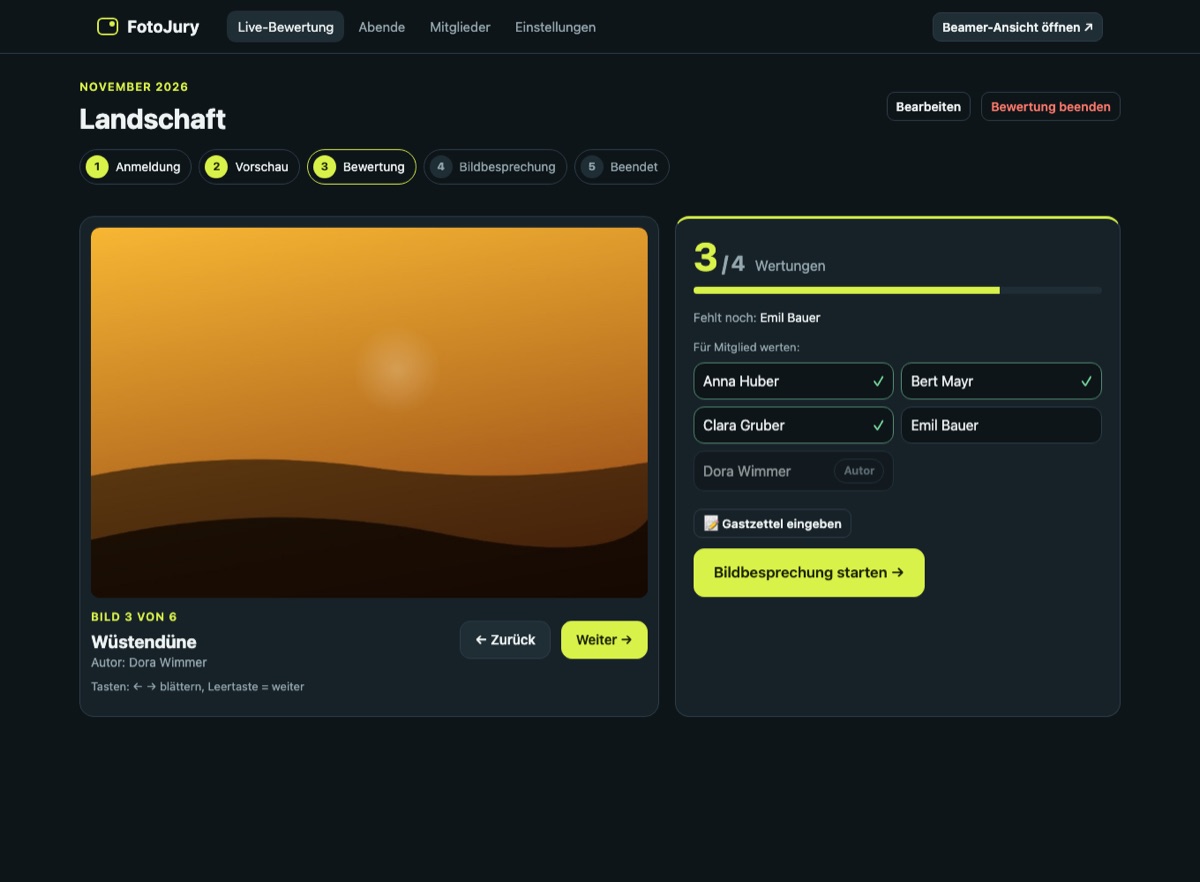Click the FotoJury camera logo icon
Viewport: 1200px width, 882px height.
[x=107, y=27]
